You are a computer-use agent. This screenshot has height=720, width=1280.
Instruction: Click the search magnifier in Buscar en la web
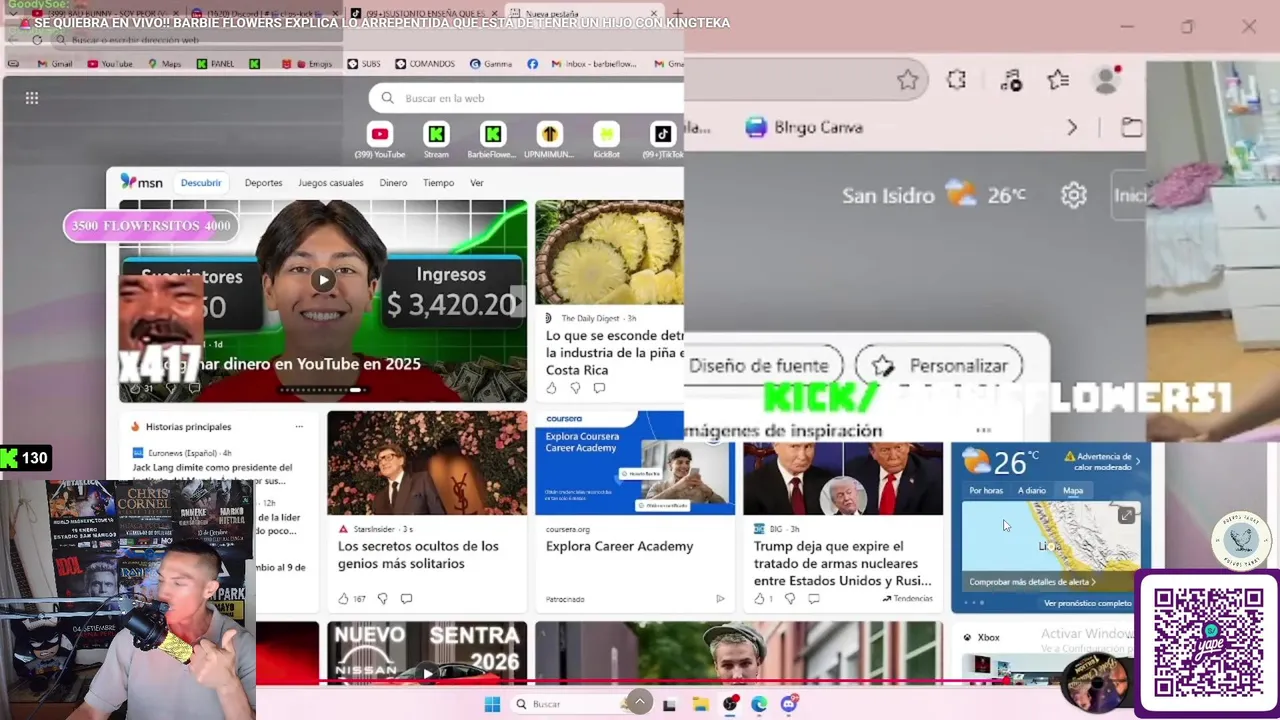coord(388,98)
